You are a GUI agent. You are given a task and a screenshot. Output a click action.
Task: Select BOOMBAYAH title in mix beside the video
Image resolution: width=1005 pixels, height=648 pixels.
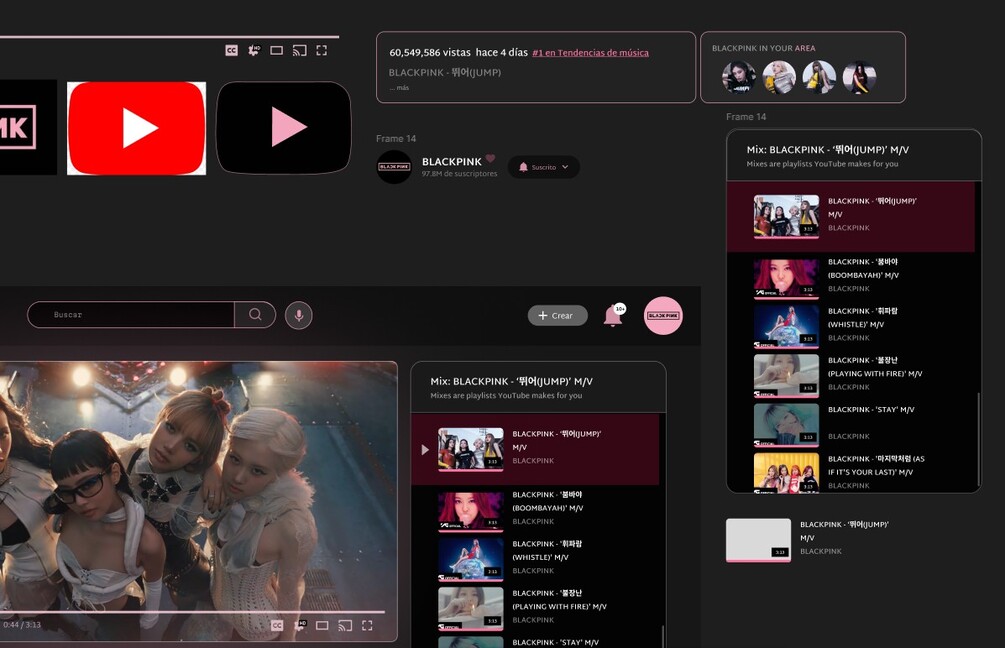[548, 501]
